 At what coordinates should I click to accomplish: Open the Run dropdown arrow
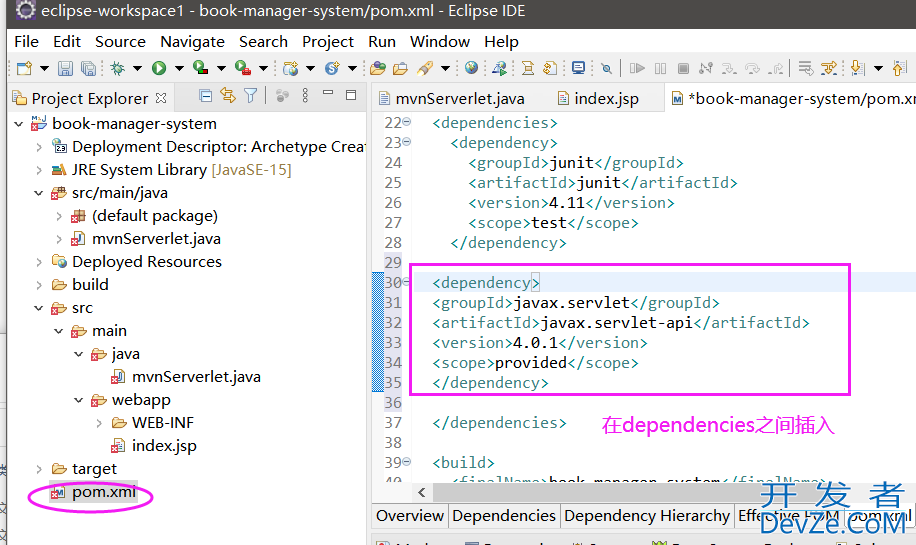click(x=179, y=69)
